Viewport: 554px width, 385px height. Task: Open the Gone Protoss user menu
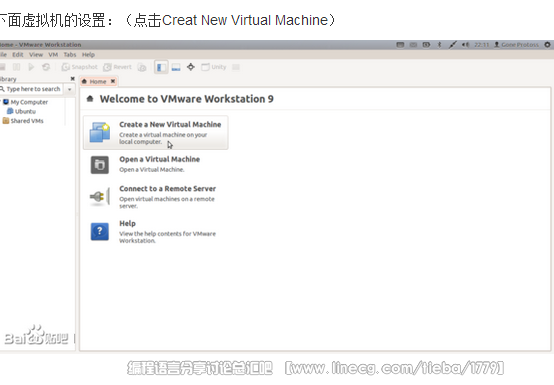coord(516,45)
